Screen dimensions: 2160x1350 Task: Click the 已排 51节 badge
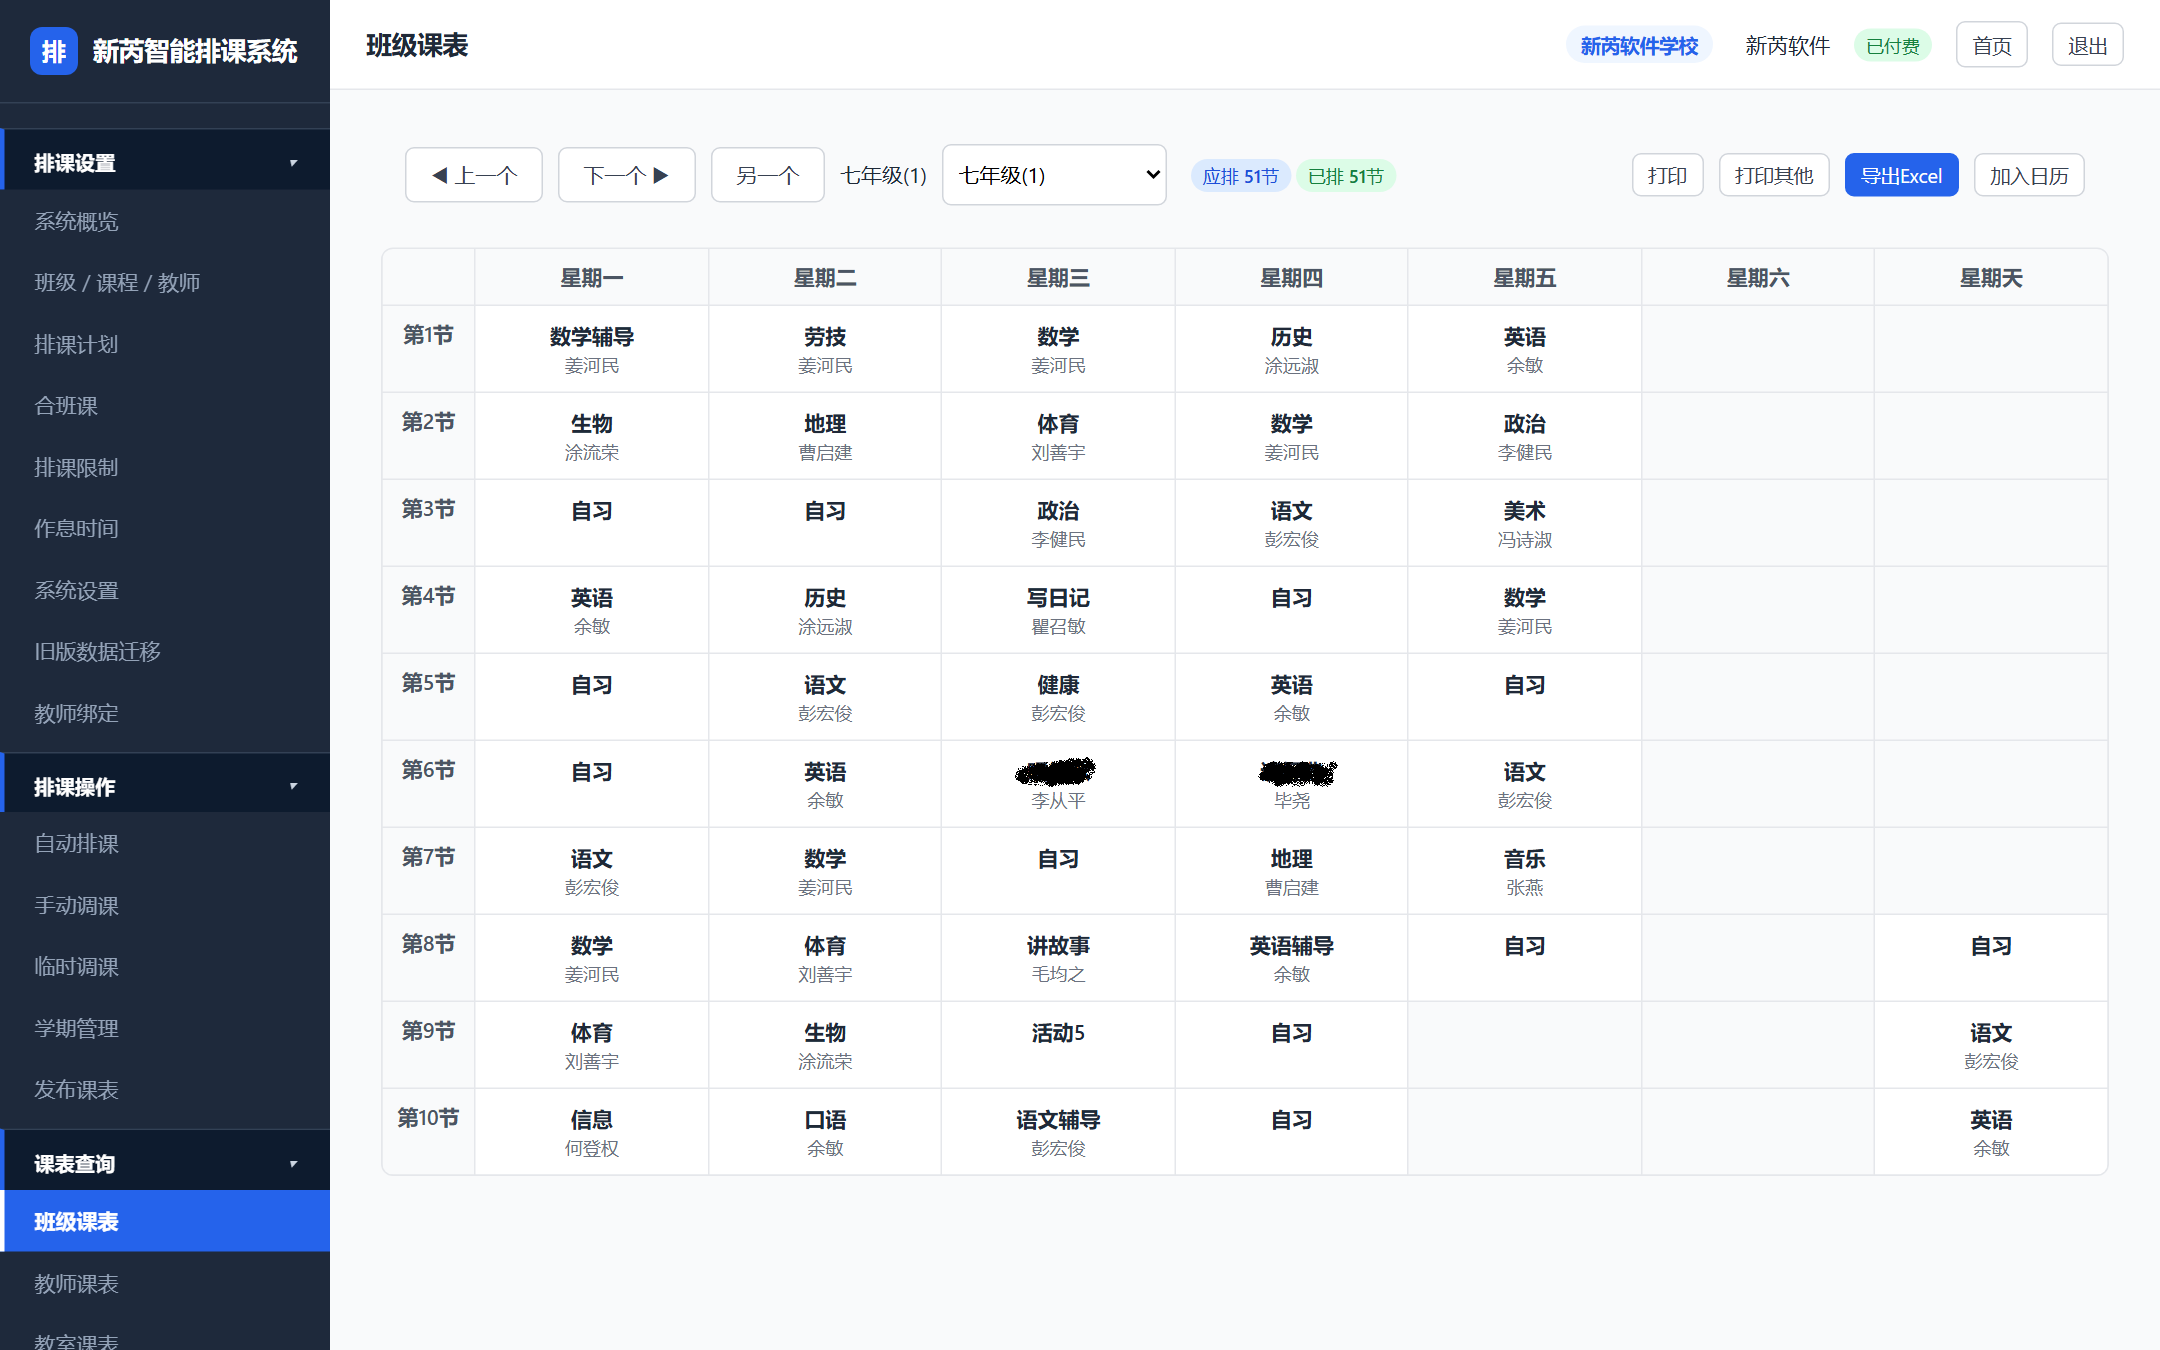click(1346, 176)
